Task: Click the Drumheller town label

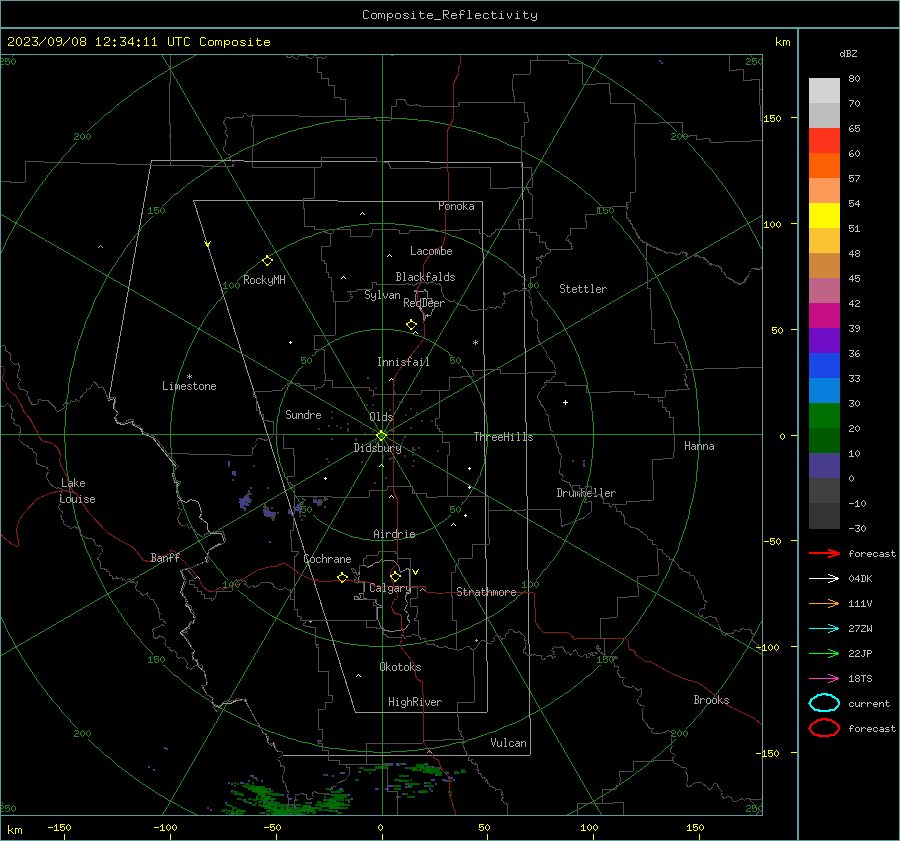Action: (586, 493)
